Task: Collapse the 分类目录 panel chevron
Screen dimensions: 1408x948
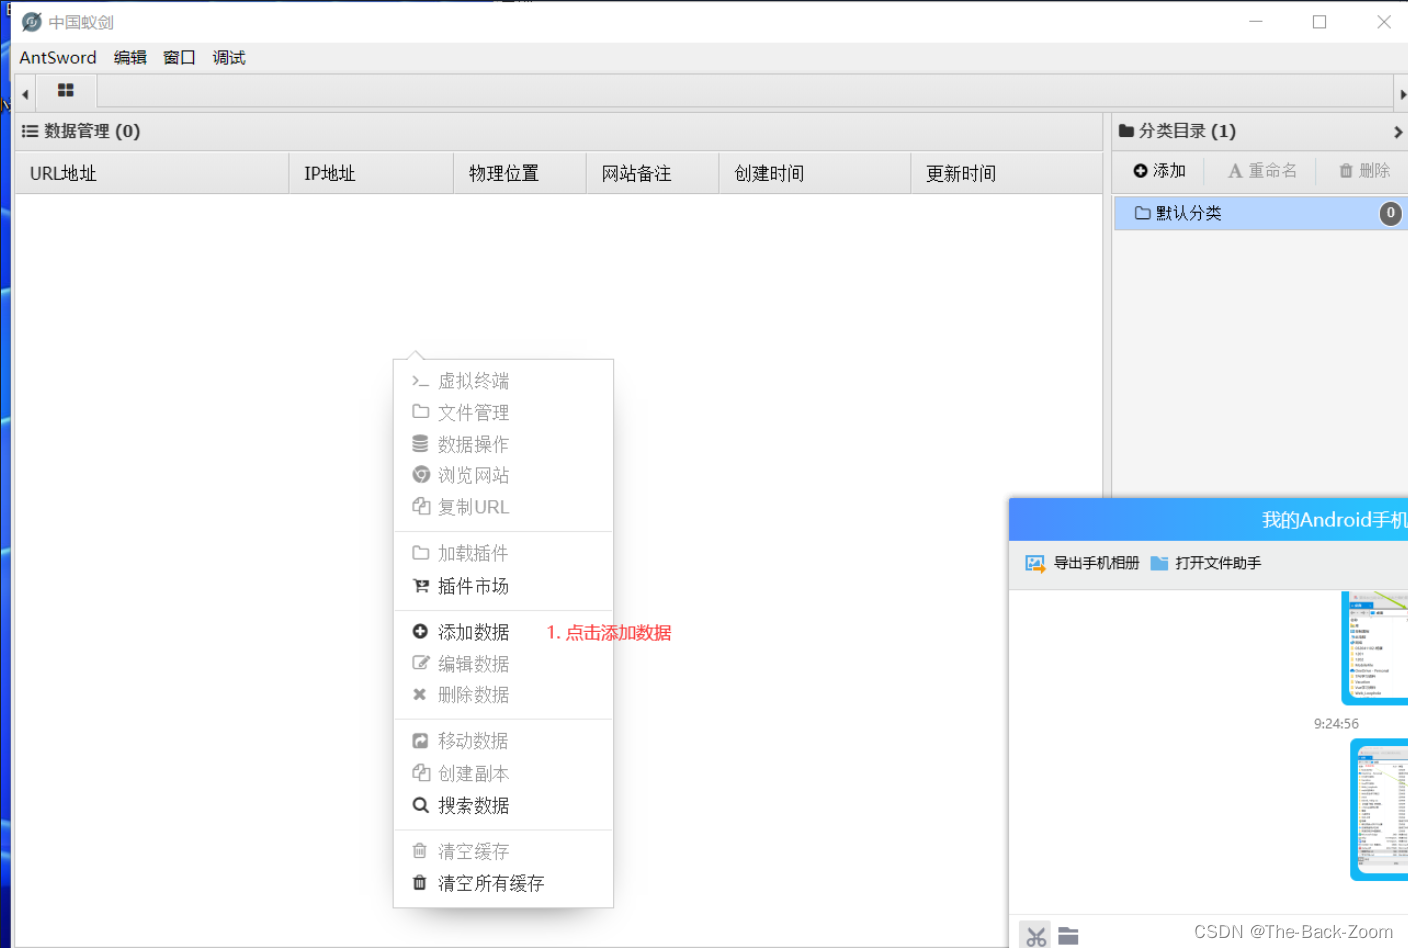Action: [1398, 132]
